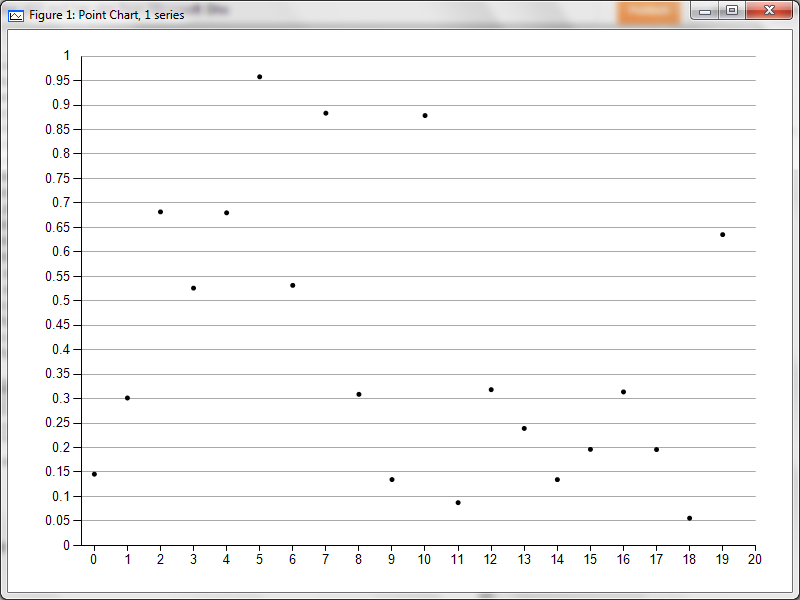800x600 pixels.
Task: Click the y-axis label '0.35'
Action: point(57,373)
